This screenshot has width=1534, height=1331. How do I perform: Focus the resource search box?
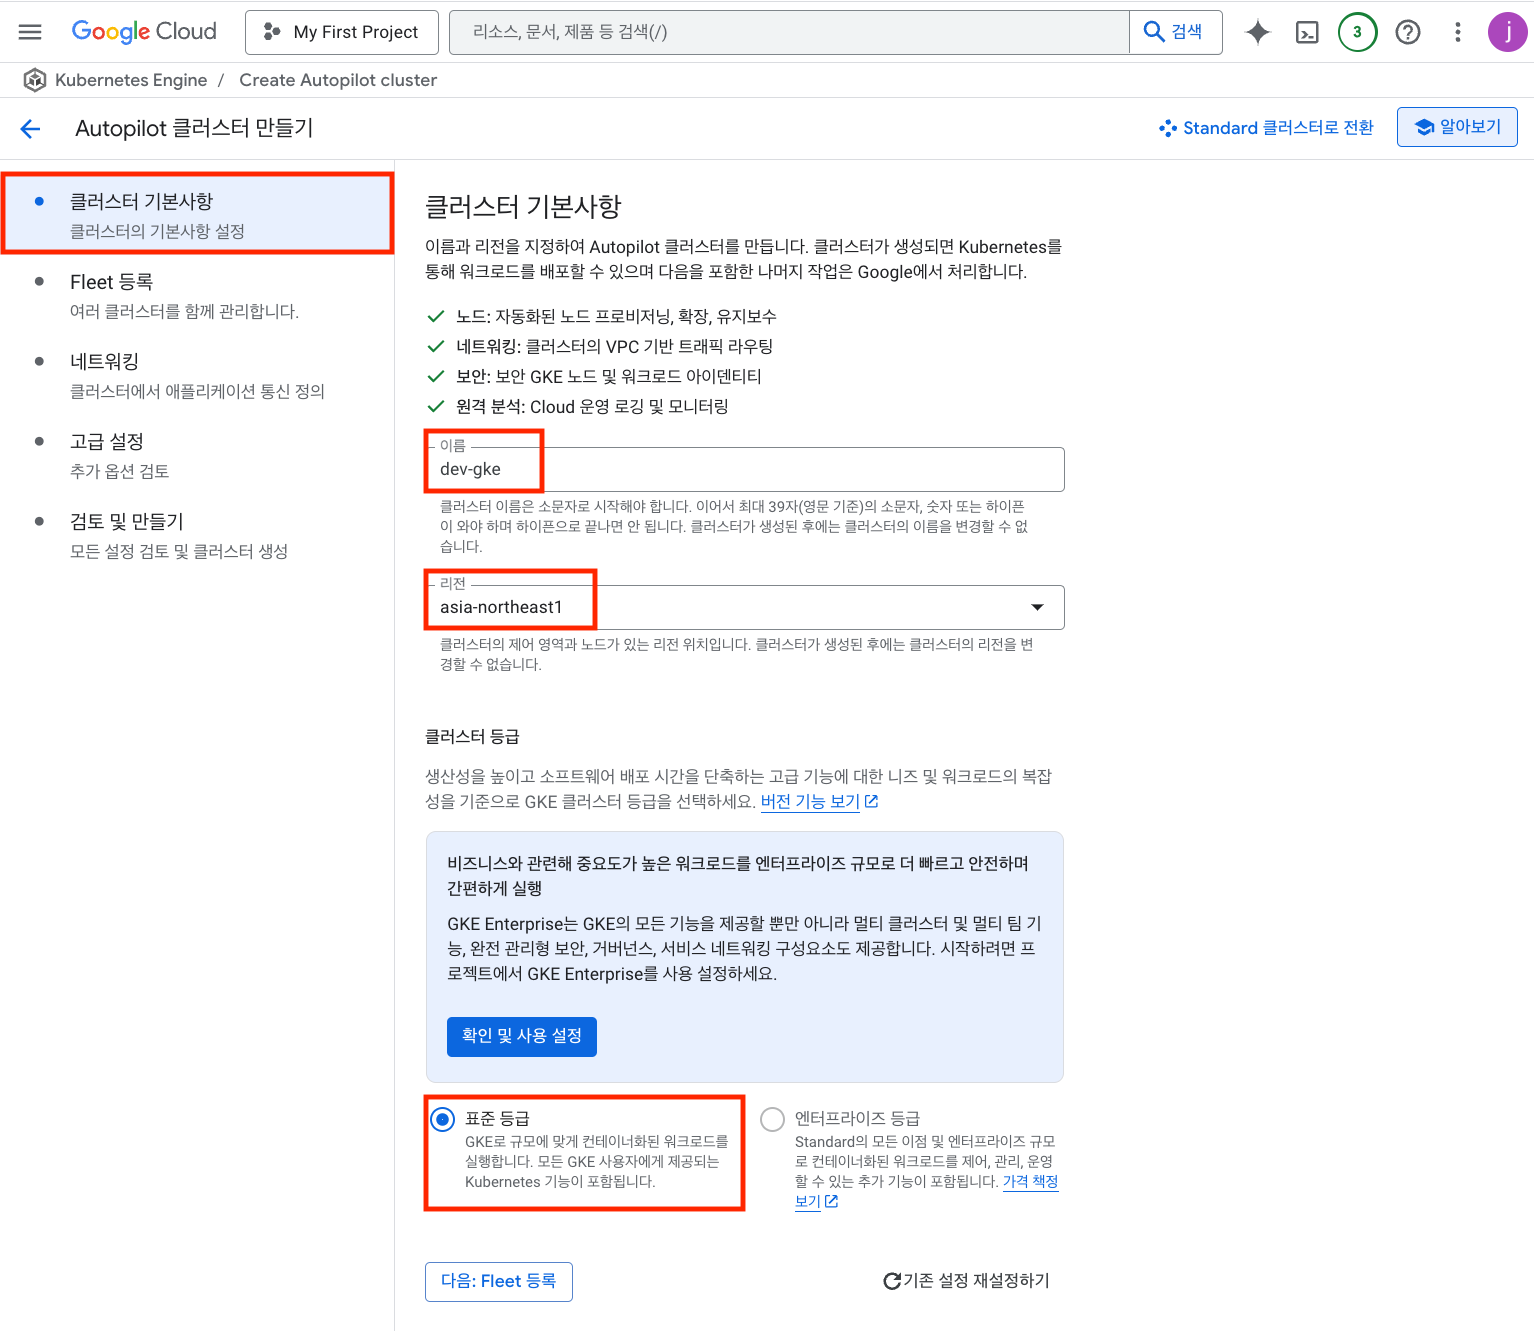coord(789,32)
